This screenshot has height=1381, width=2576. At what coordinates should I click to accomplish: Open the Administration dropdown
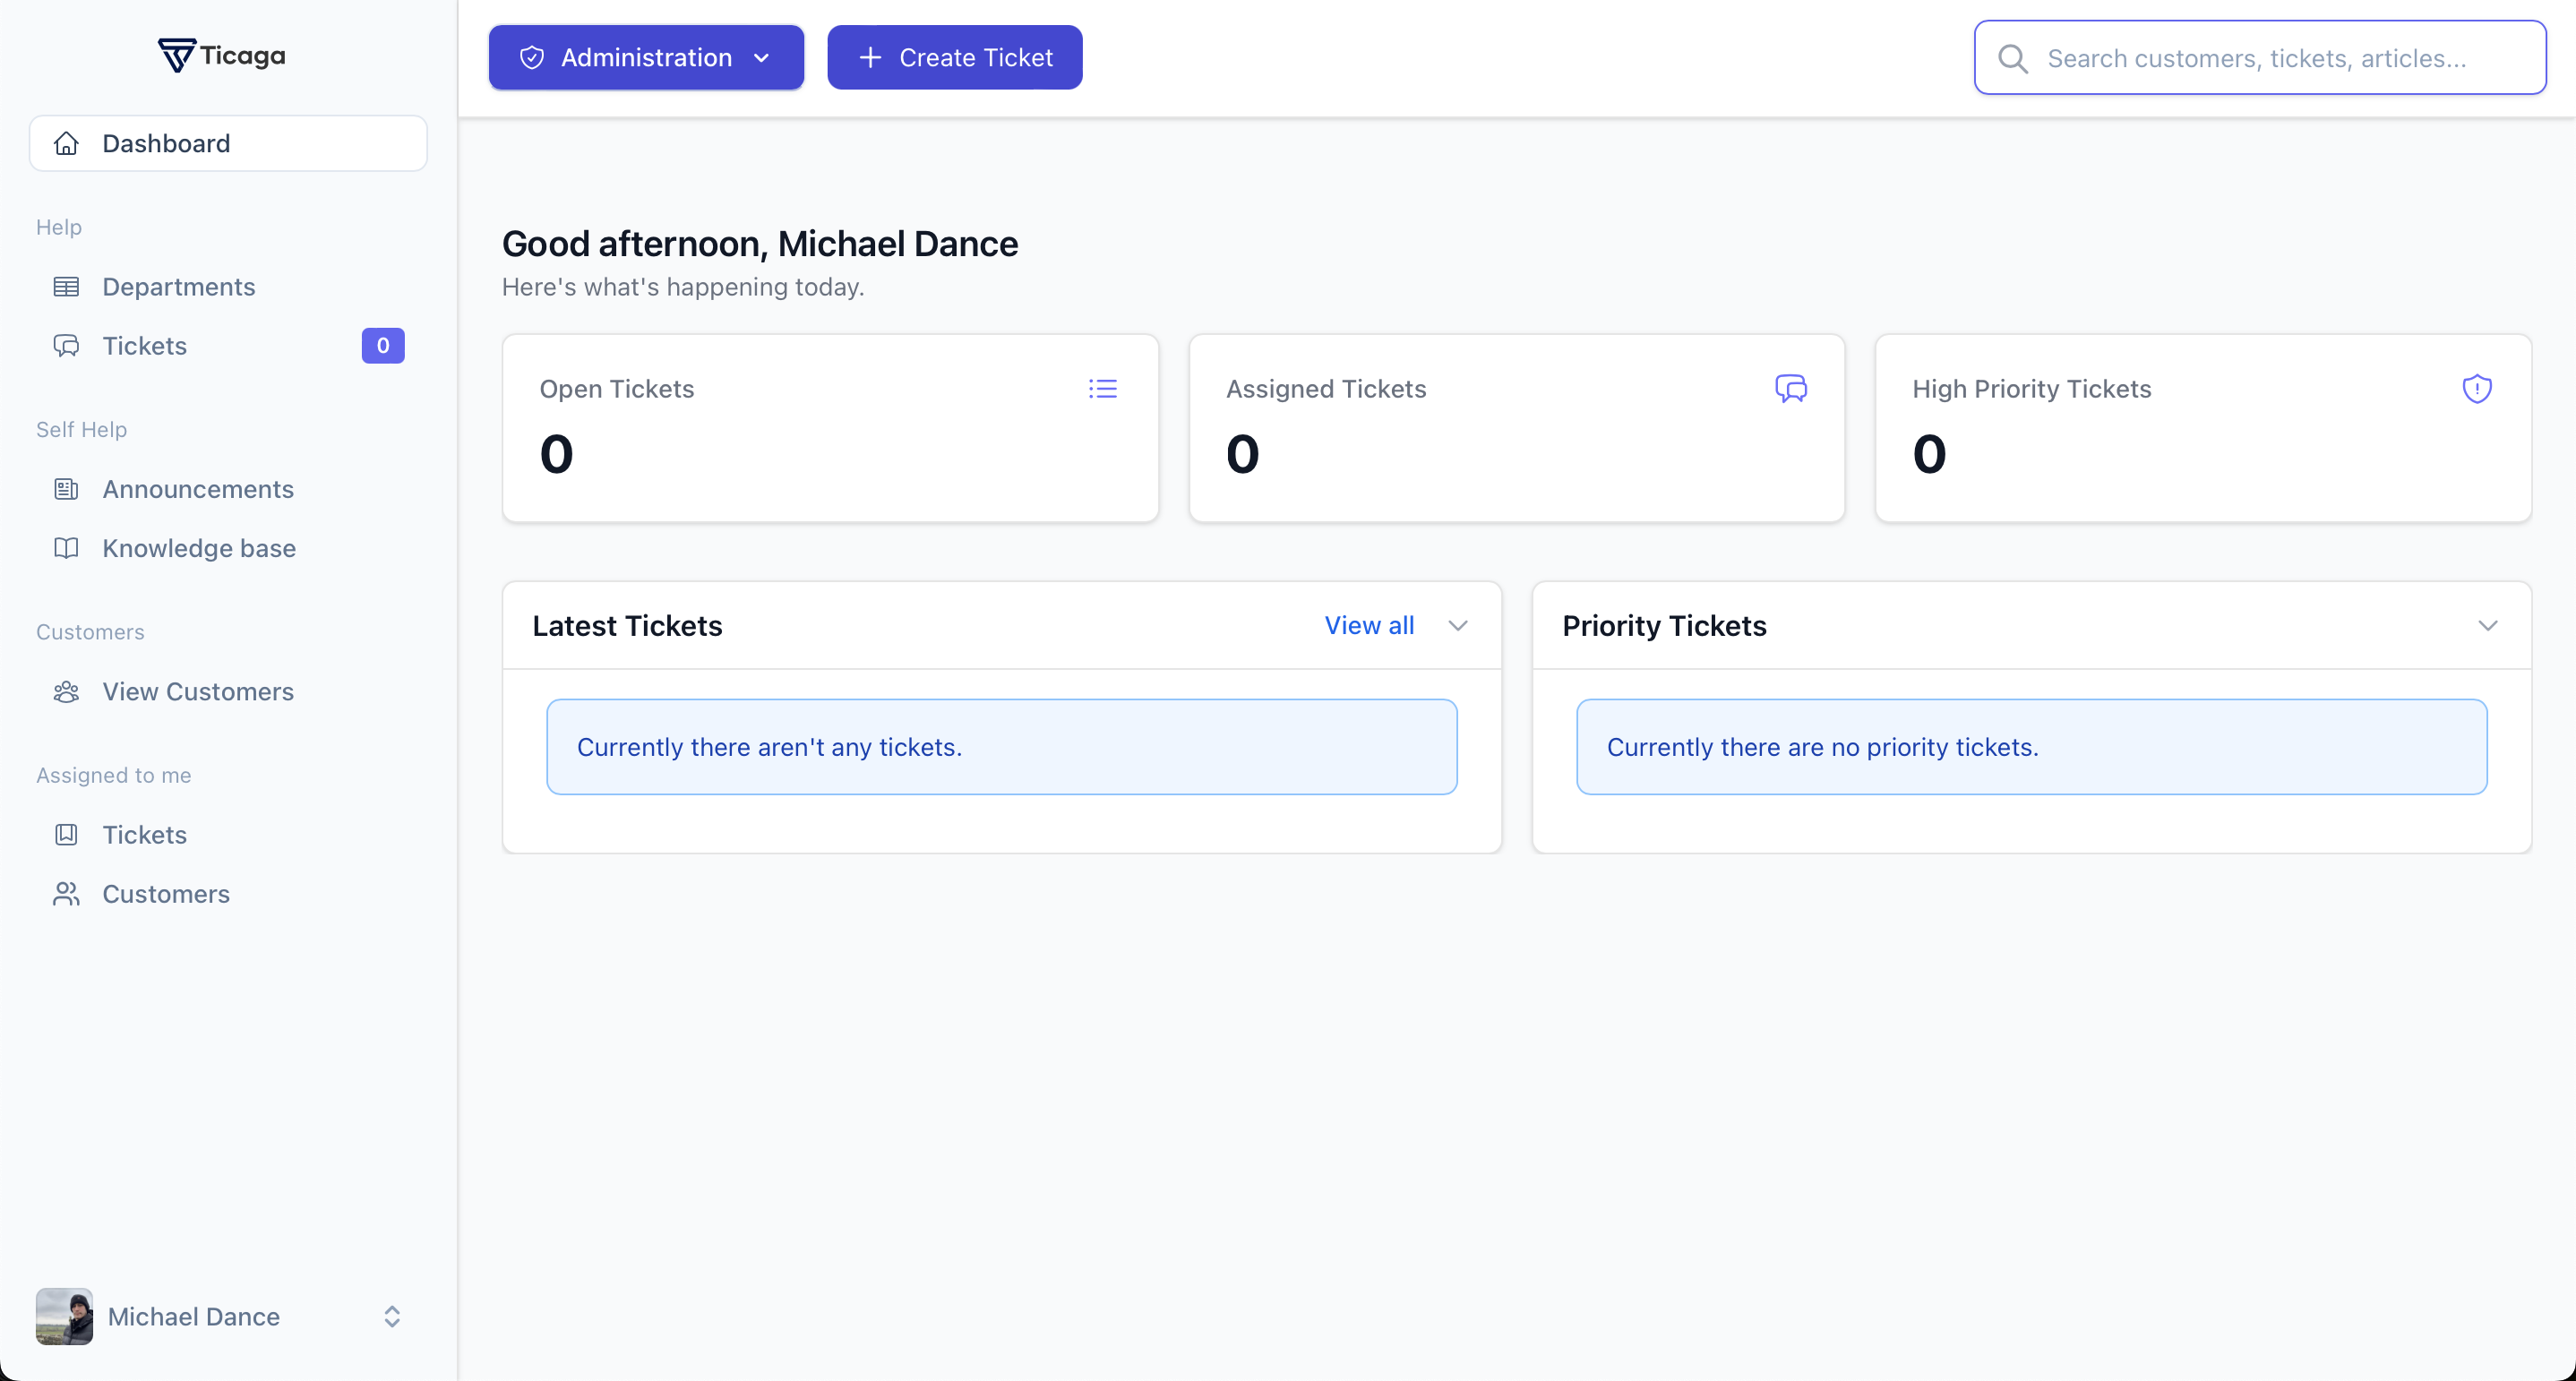[646, 58]
